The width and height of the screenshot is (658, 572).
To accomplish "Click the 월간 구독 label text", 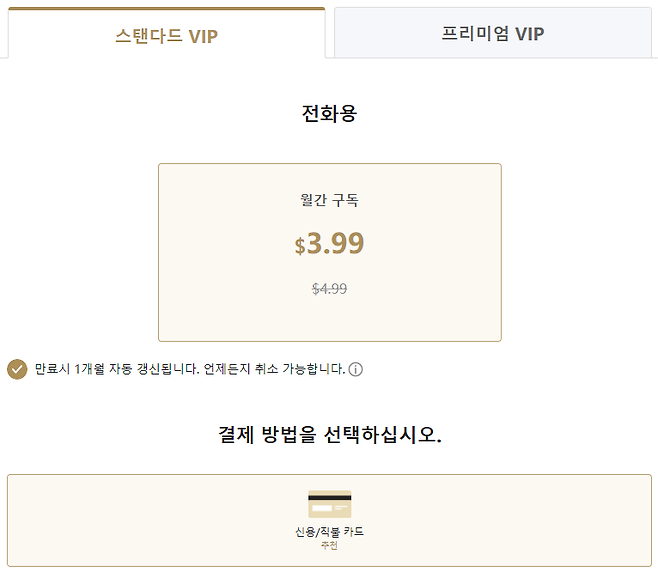I will click(329, 200).
